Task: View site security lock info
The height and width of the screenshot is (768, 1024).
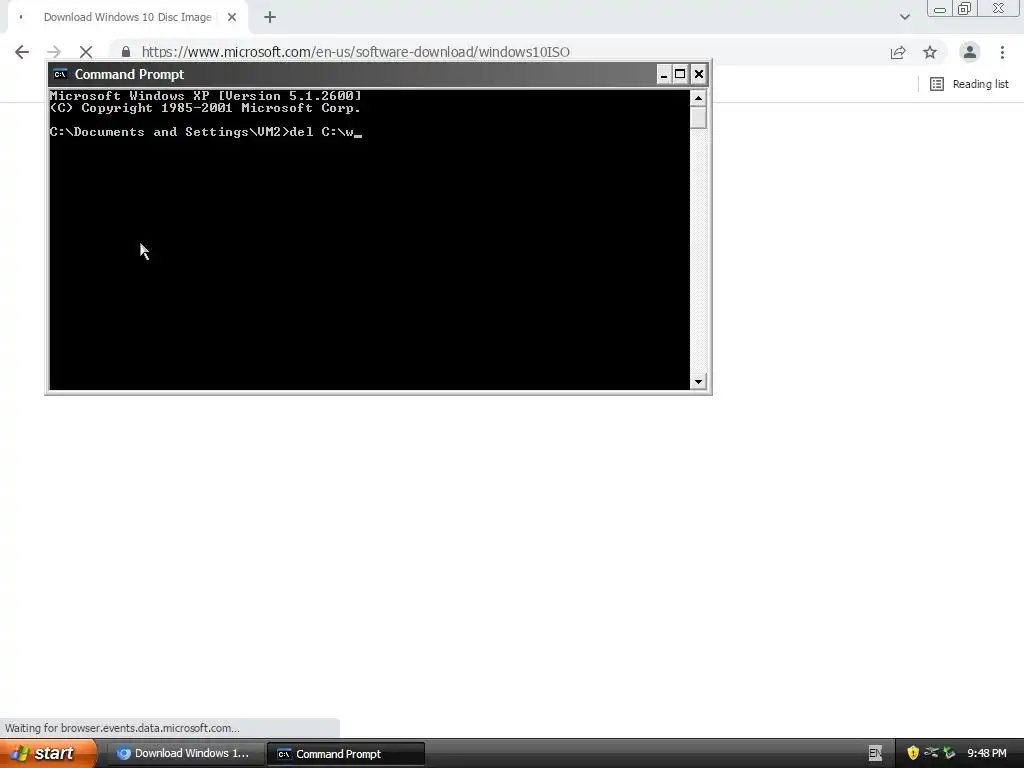Action: coord(126,52)
